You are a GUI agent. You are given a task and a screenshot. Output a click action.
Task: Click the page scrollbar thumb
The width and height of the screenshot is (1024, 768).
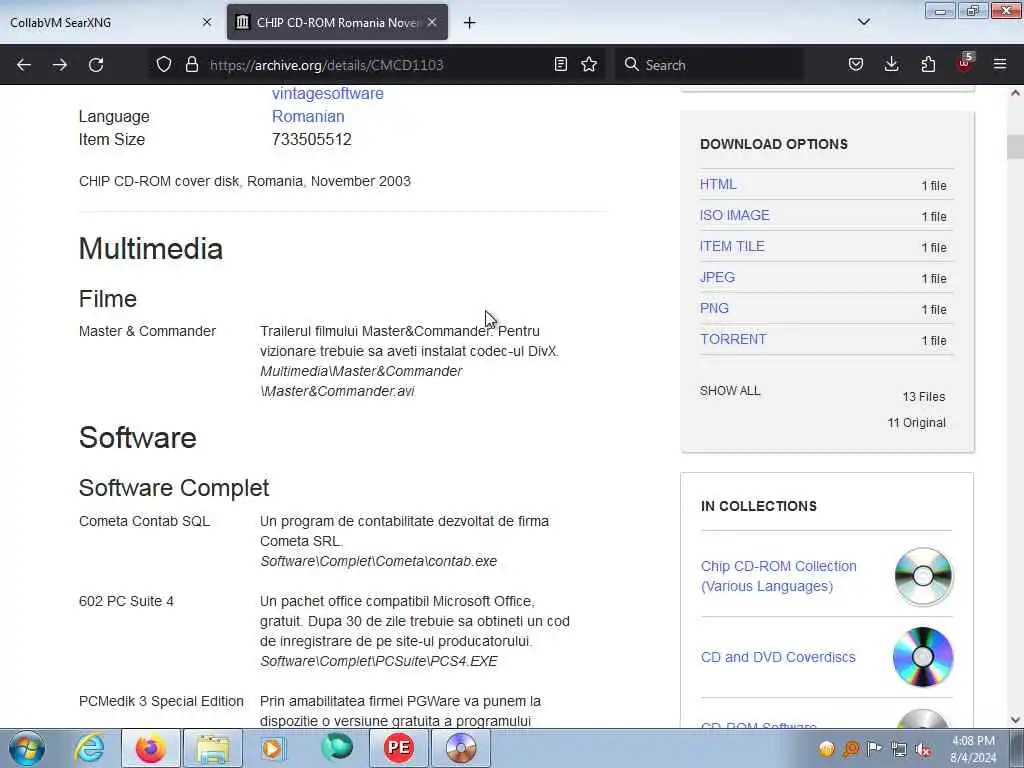pyautogui.click(x=1015, y=146)
